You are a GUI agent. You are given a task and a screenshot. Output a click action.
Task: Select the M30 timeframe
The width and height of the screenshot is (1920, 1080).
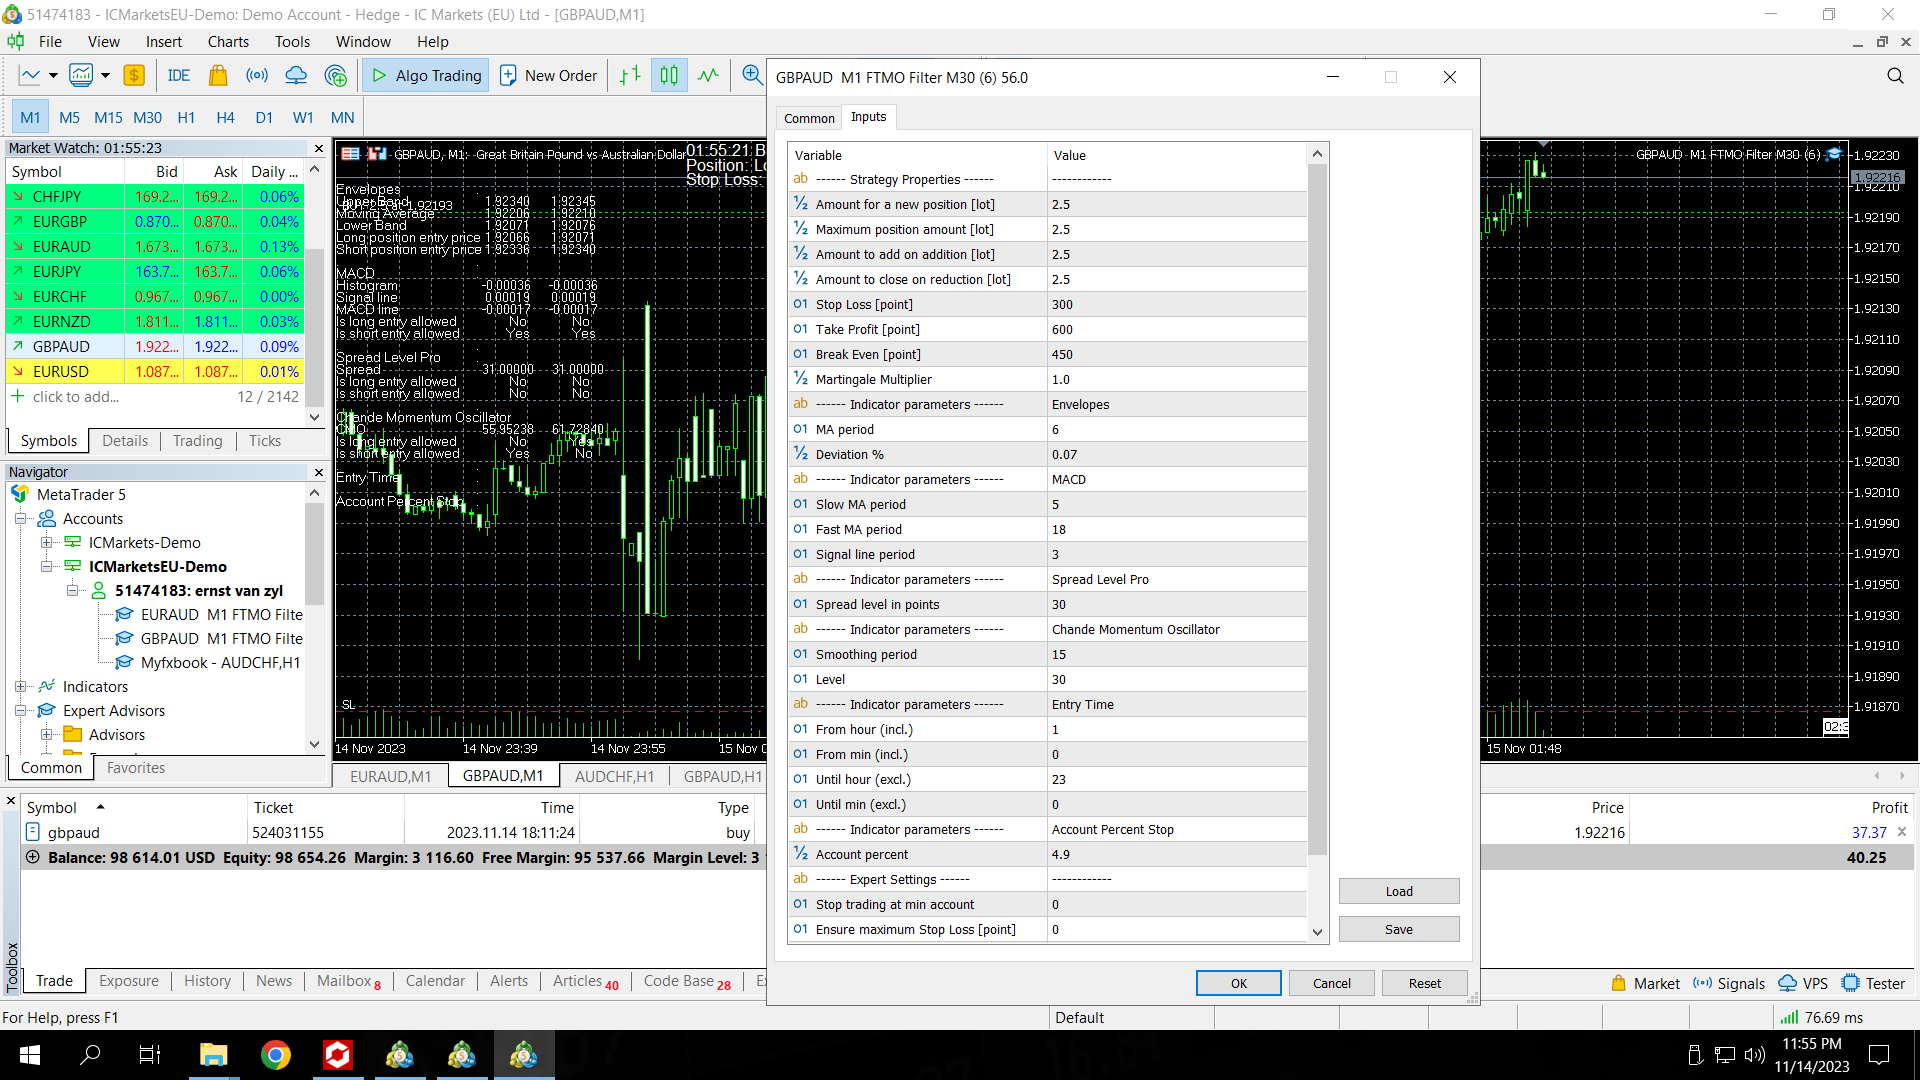pos(147,117)
